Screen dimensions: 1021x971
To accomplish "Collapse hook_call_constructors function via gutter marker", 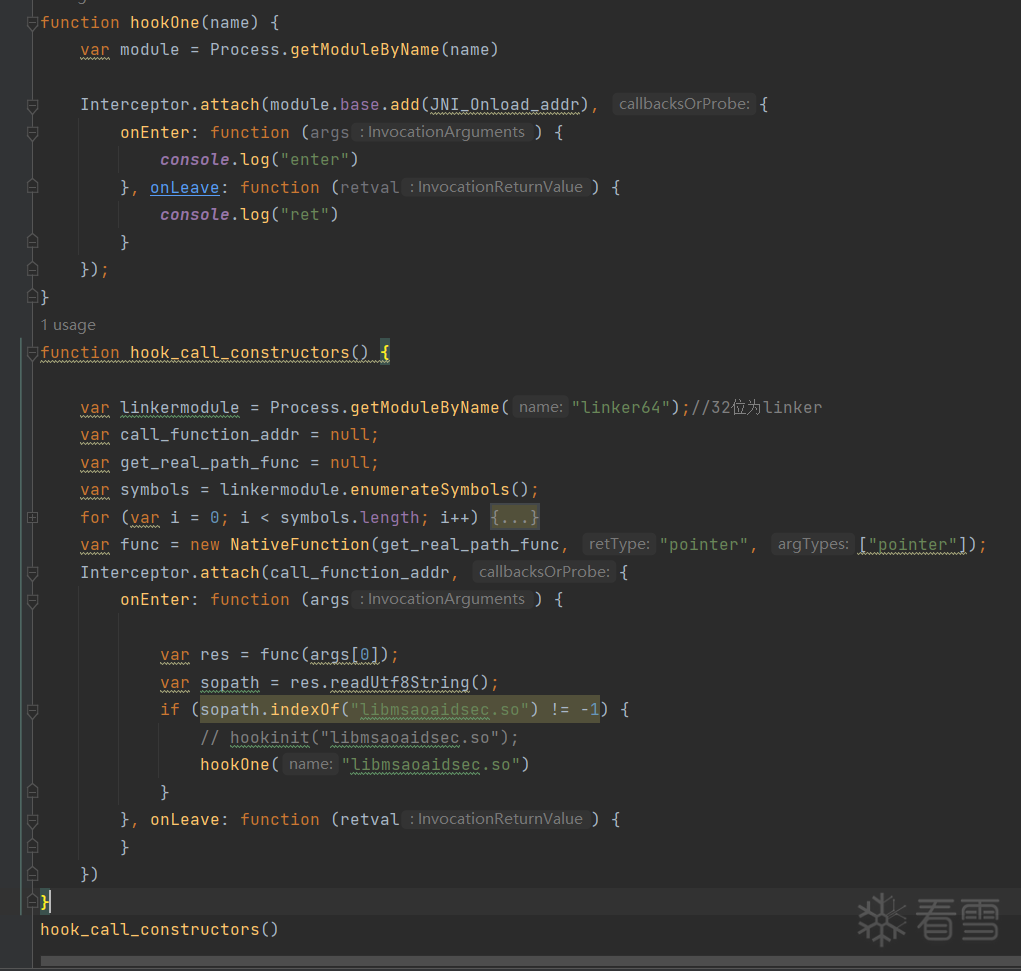I will point(33,354).
